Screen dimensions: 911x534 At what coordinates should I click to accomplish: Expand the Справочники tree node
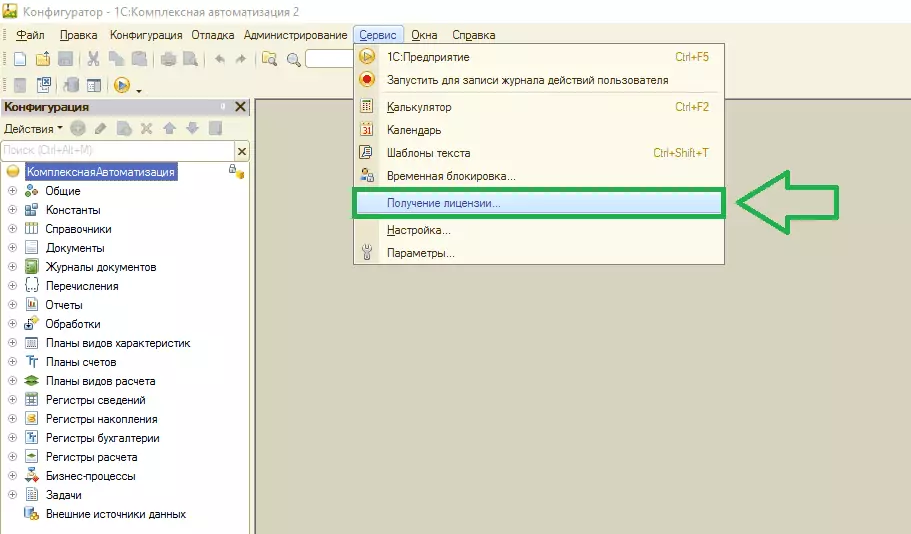tap(13, 229)
